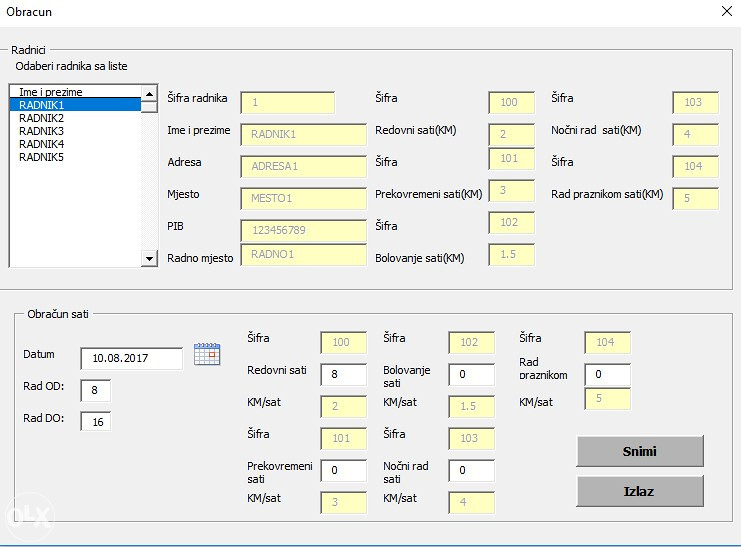Click Šifra 101 field in Obračun sati

coord(344,439)
